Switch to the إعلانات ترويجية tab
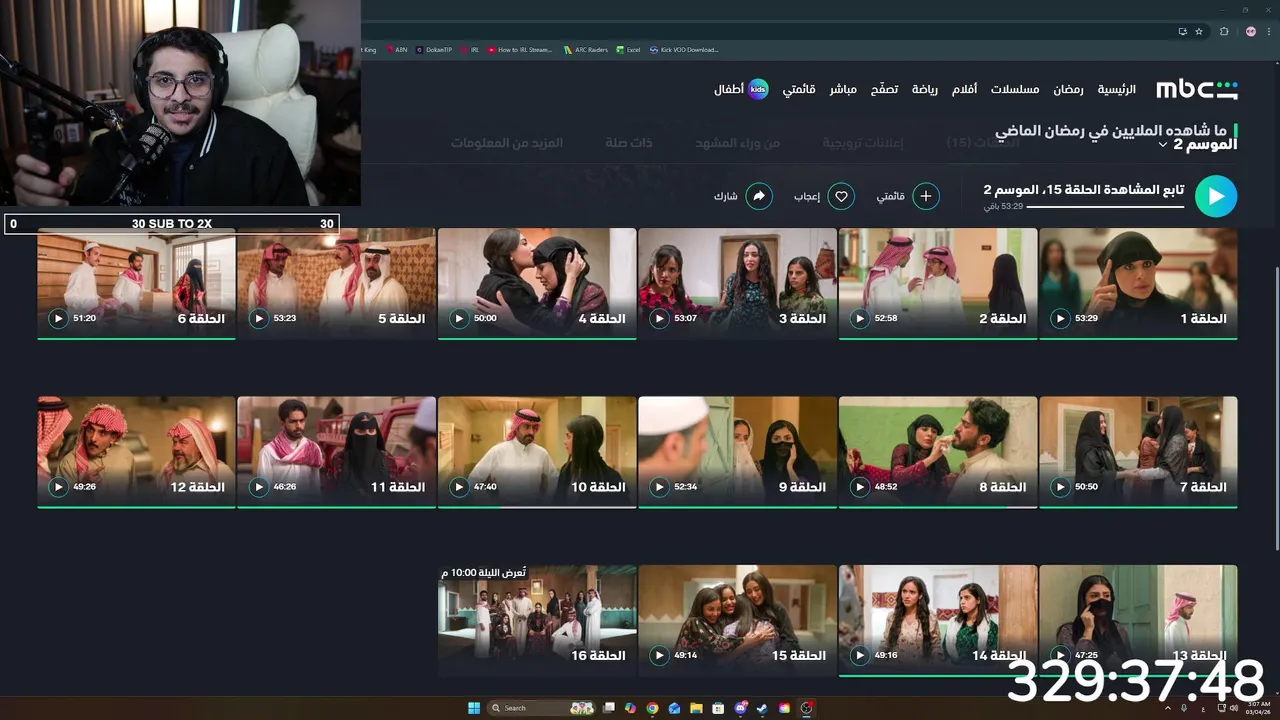1280x720 pixels. click(863, 143)
